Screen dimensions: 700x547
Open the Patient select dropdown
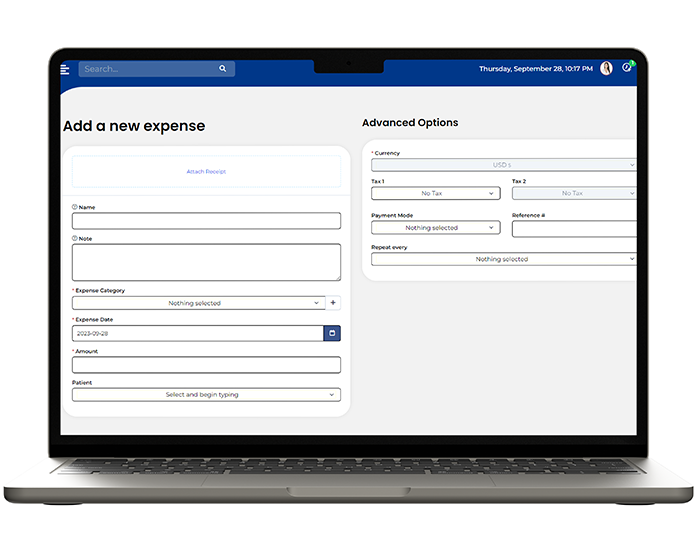coord(206,395)
